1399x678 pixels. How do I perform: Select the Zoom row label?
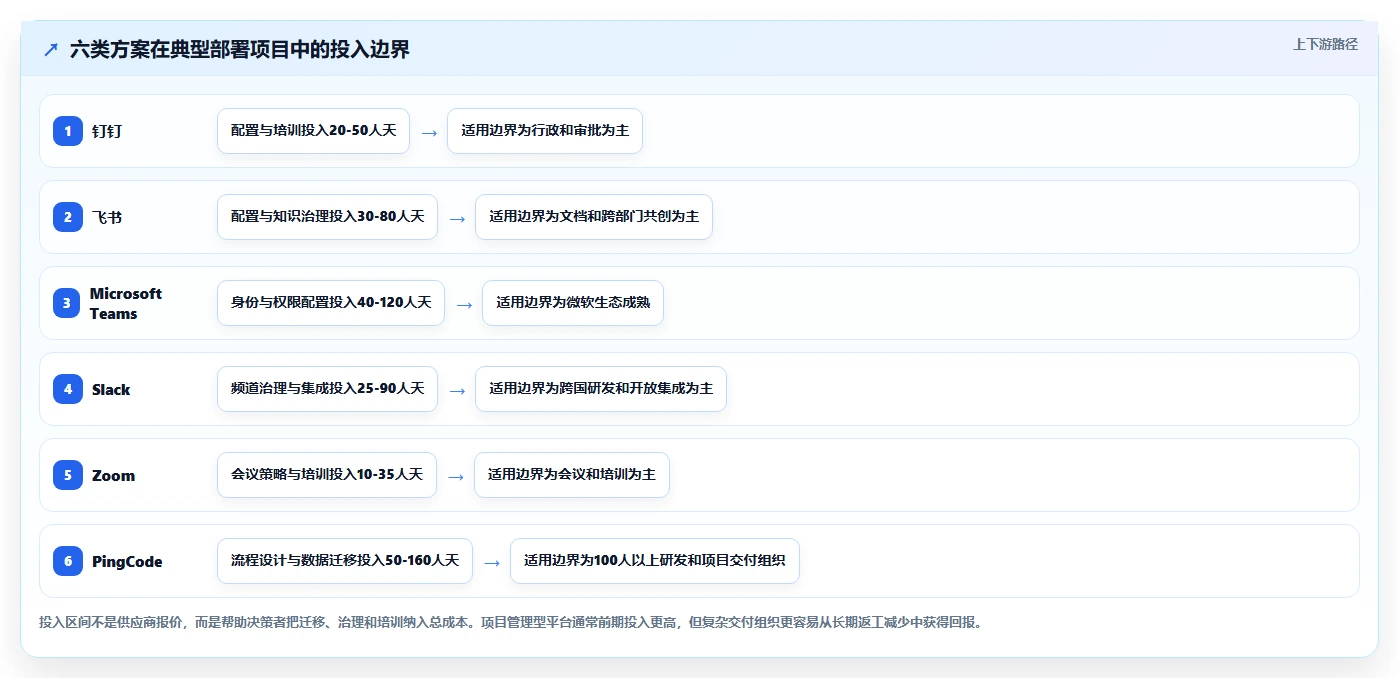pos(113,475)
